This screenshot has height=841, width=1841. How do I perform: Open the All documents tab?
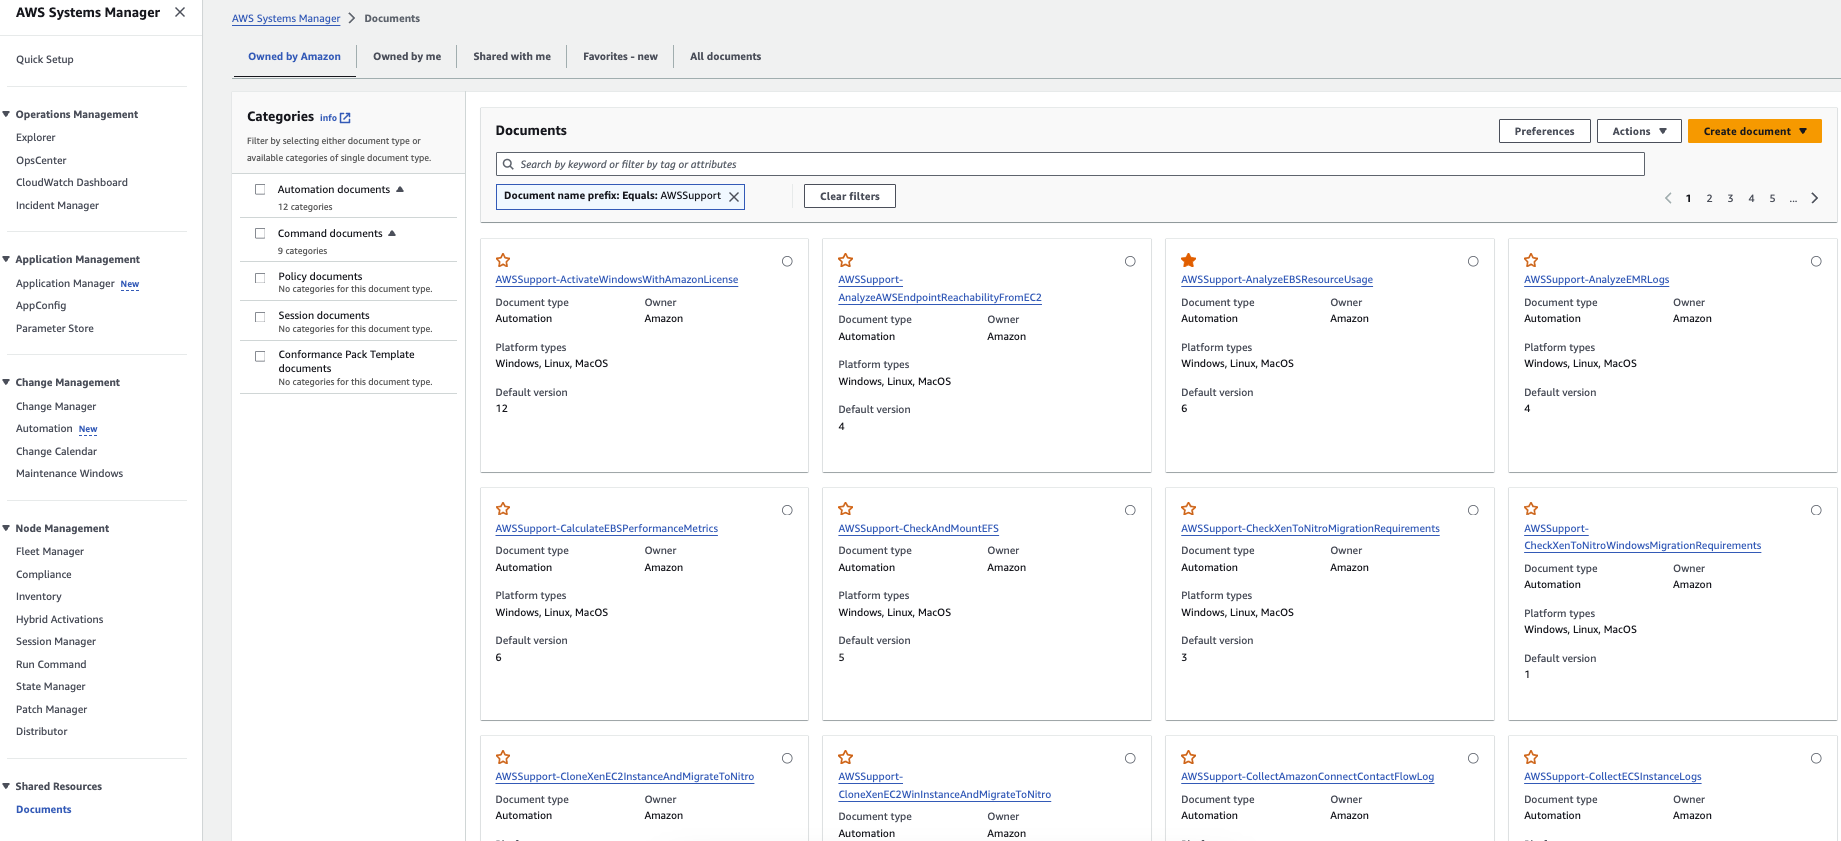click(725, 57)
